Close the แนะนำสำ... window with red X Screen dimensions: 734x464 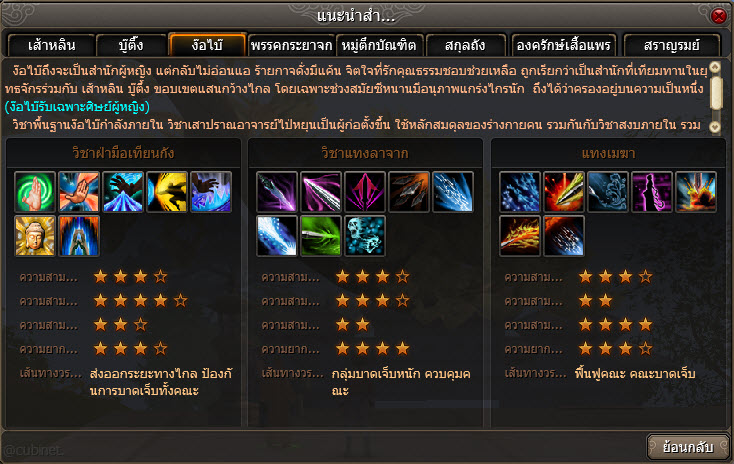pos(719,16)
